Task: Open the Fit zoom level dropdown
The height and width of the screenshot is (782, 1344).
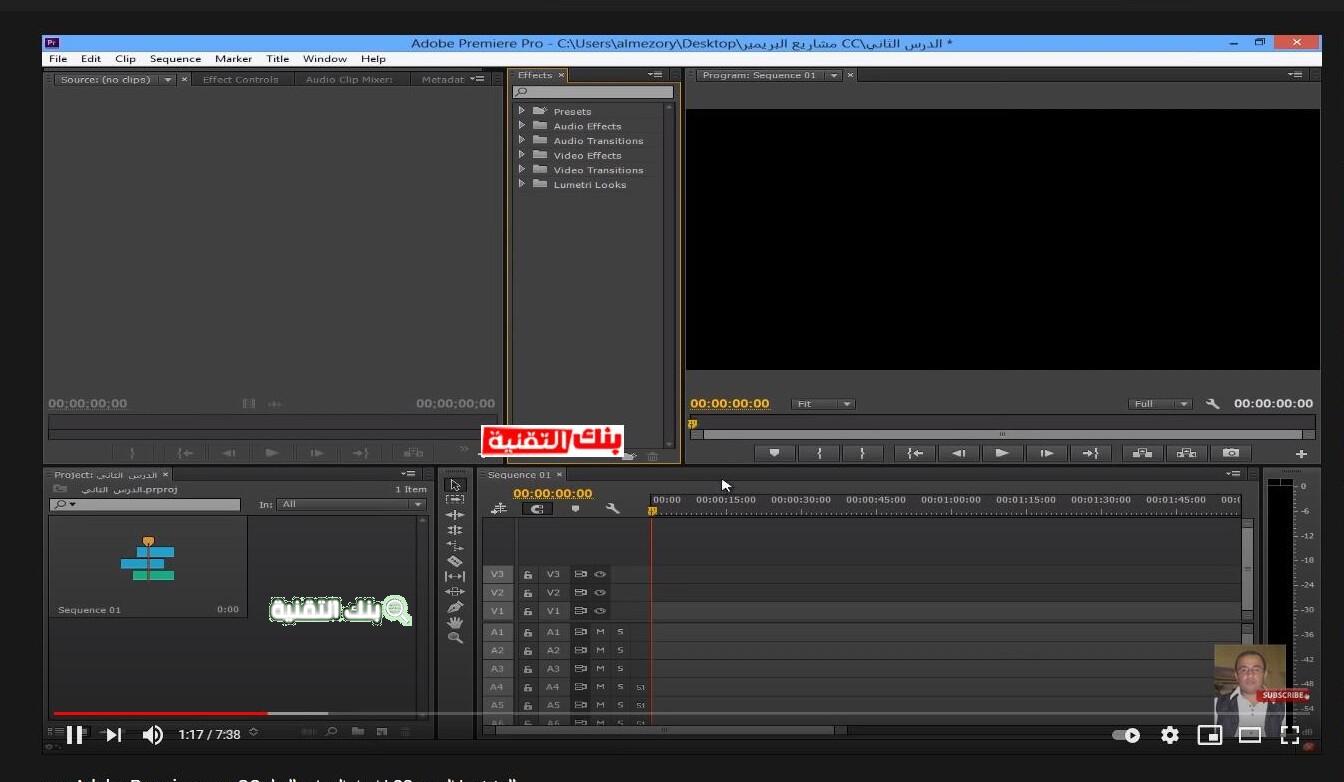Action: tap(823, 404)
